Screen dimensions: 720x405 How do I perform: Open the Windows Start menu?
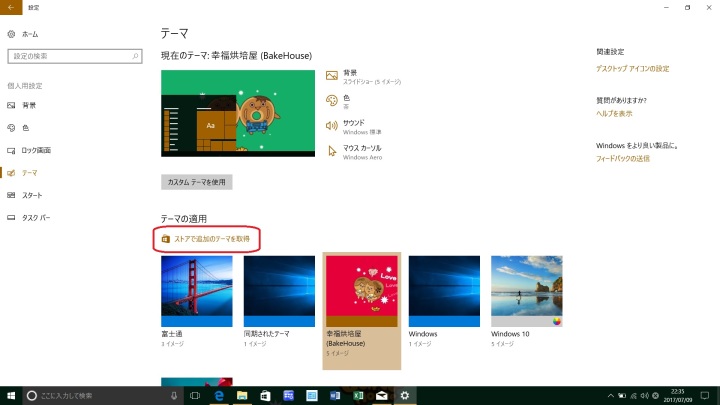11,395
